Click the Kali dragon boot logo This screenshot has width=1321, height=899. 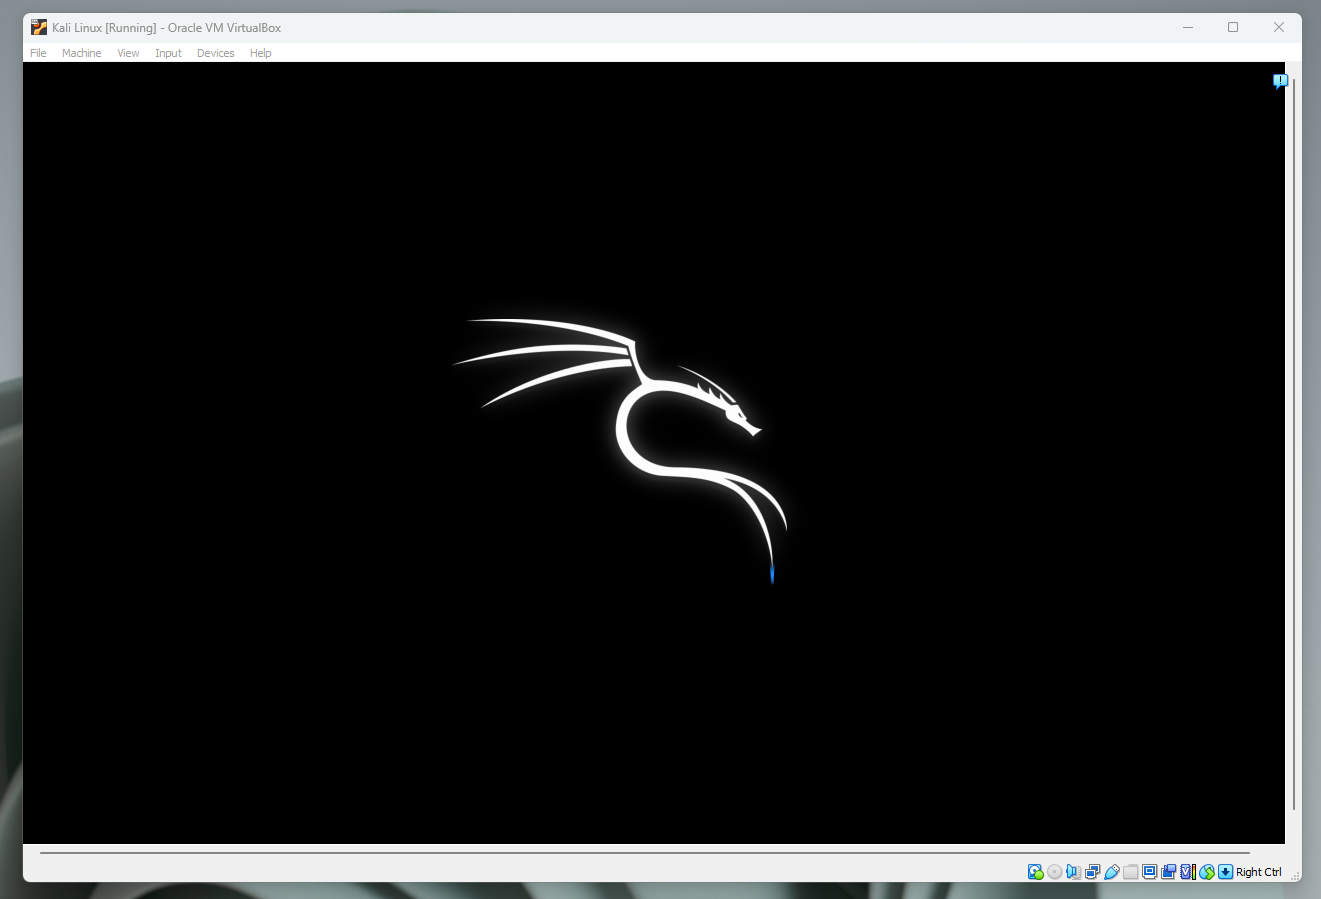click(x=620, y=450)
